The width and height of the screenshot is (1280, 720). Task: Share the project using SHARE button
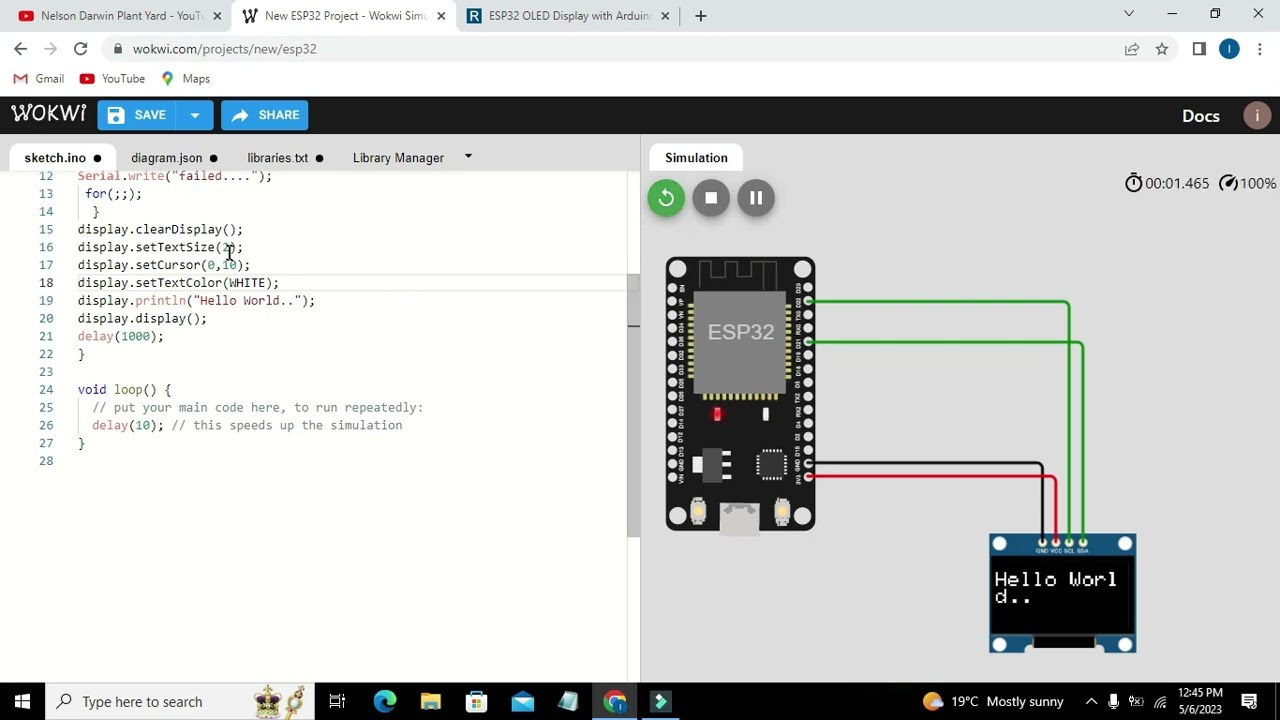[x=264, y=115]
